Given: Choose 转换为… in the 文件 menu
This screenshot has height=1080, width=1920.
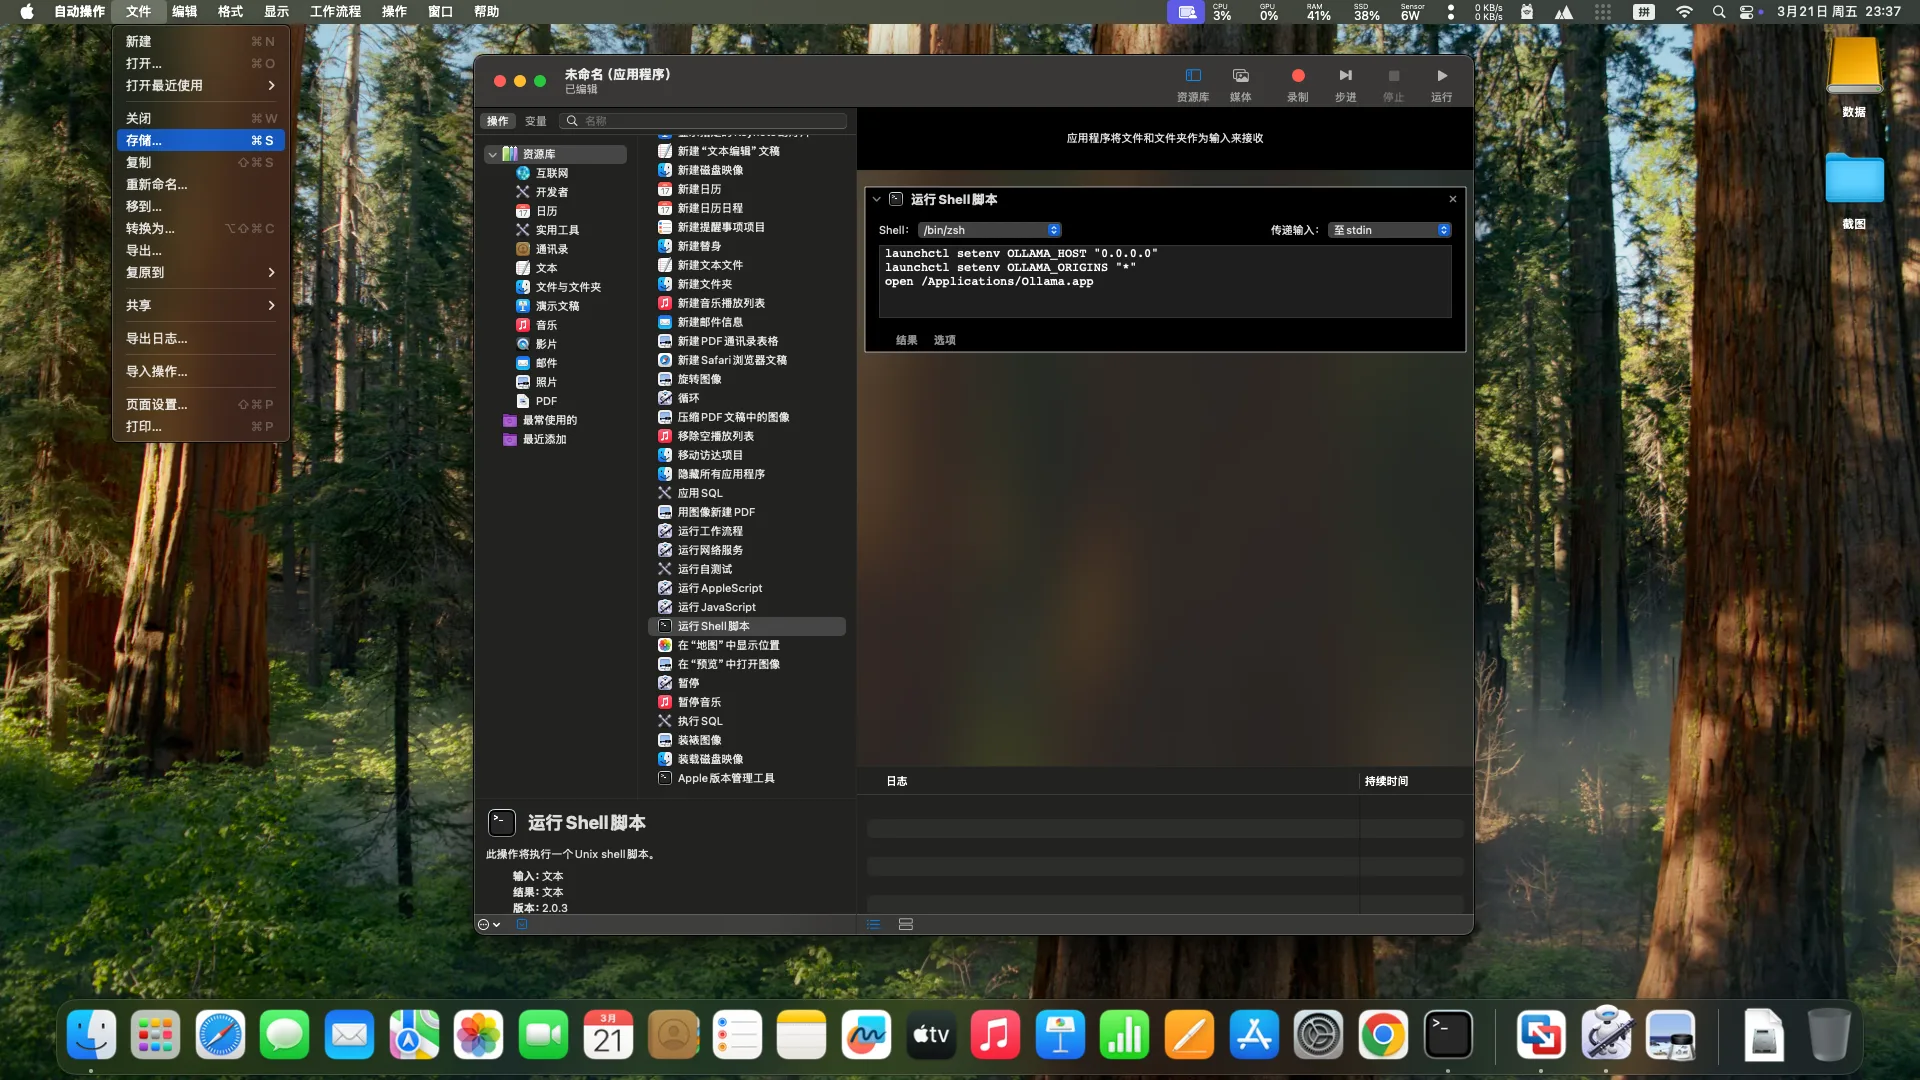Looking at the screenshot, I should (x=201, y=229).
